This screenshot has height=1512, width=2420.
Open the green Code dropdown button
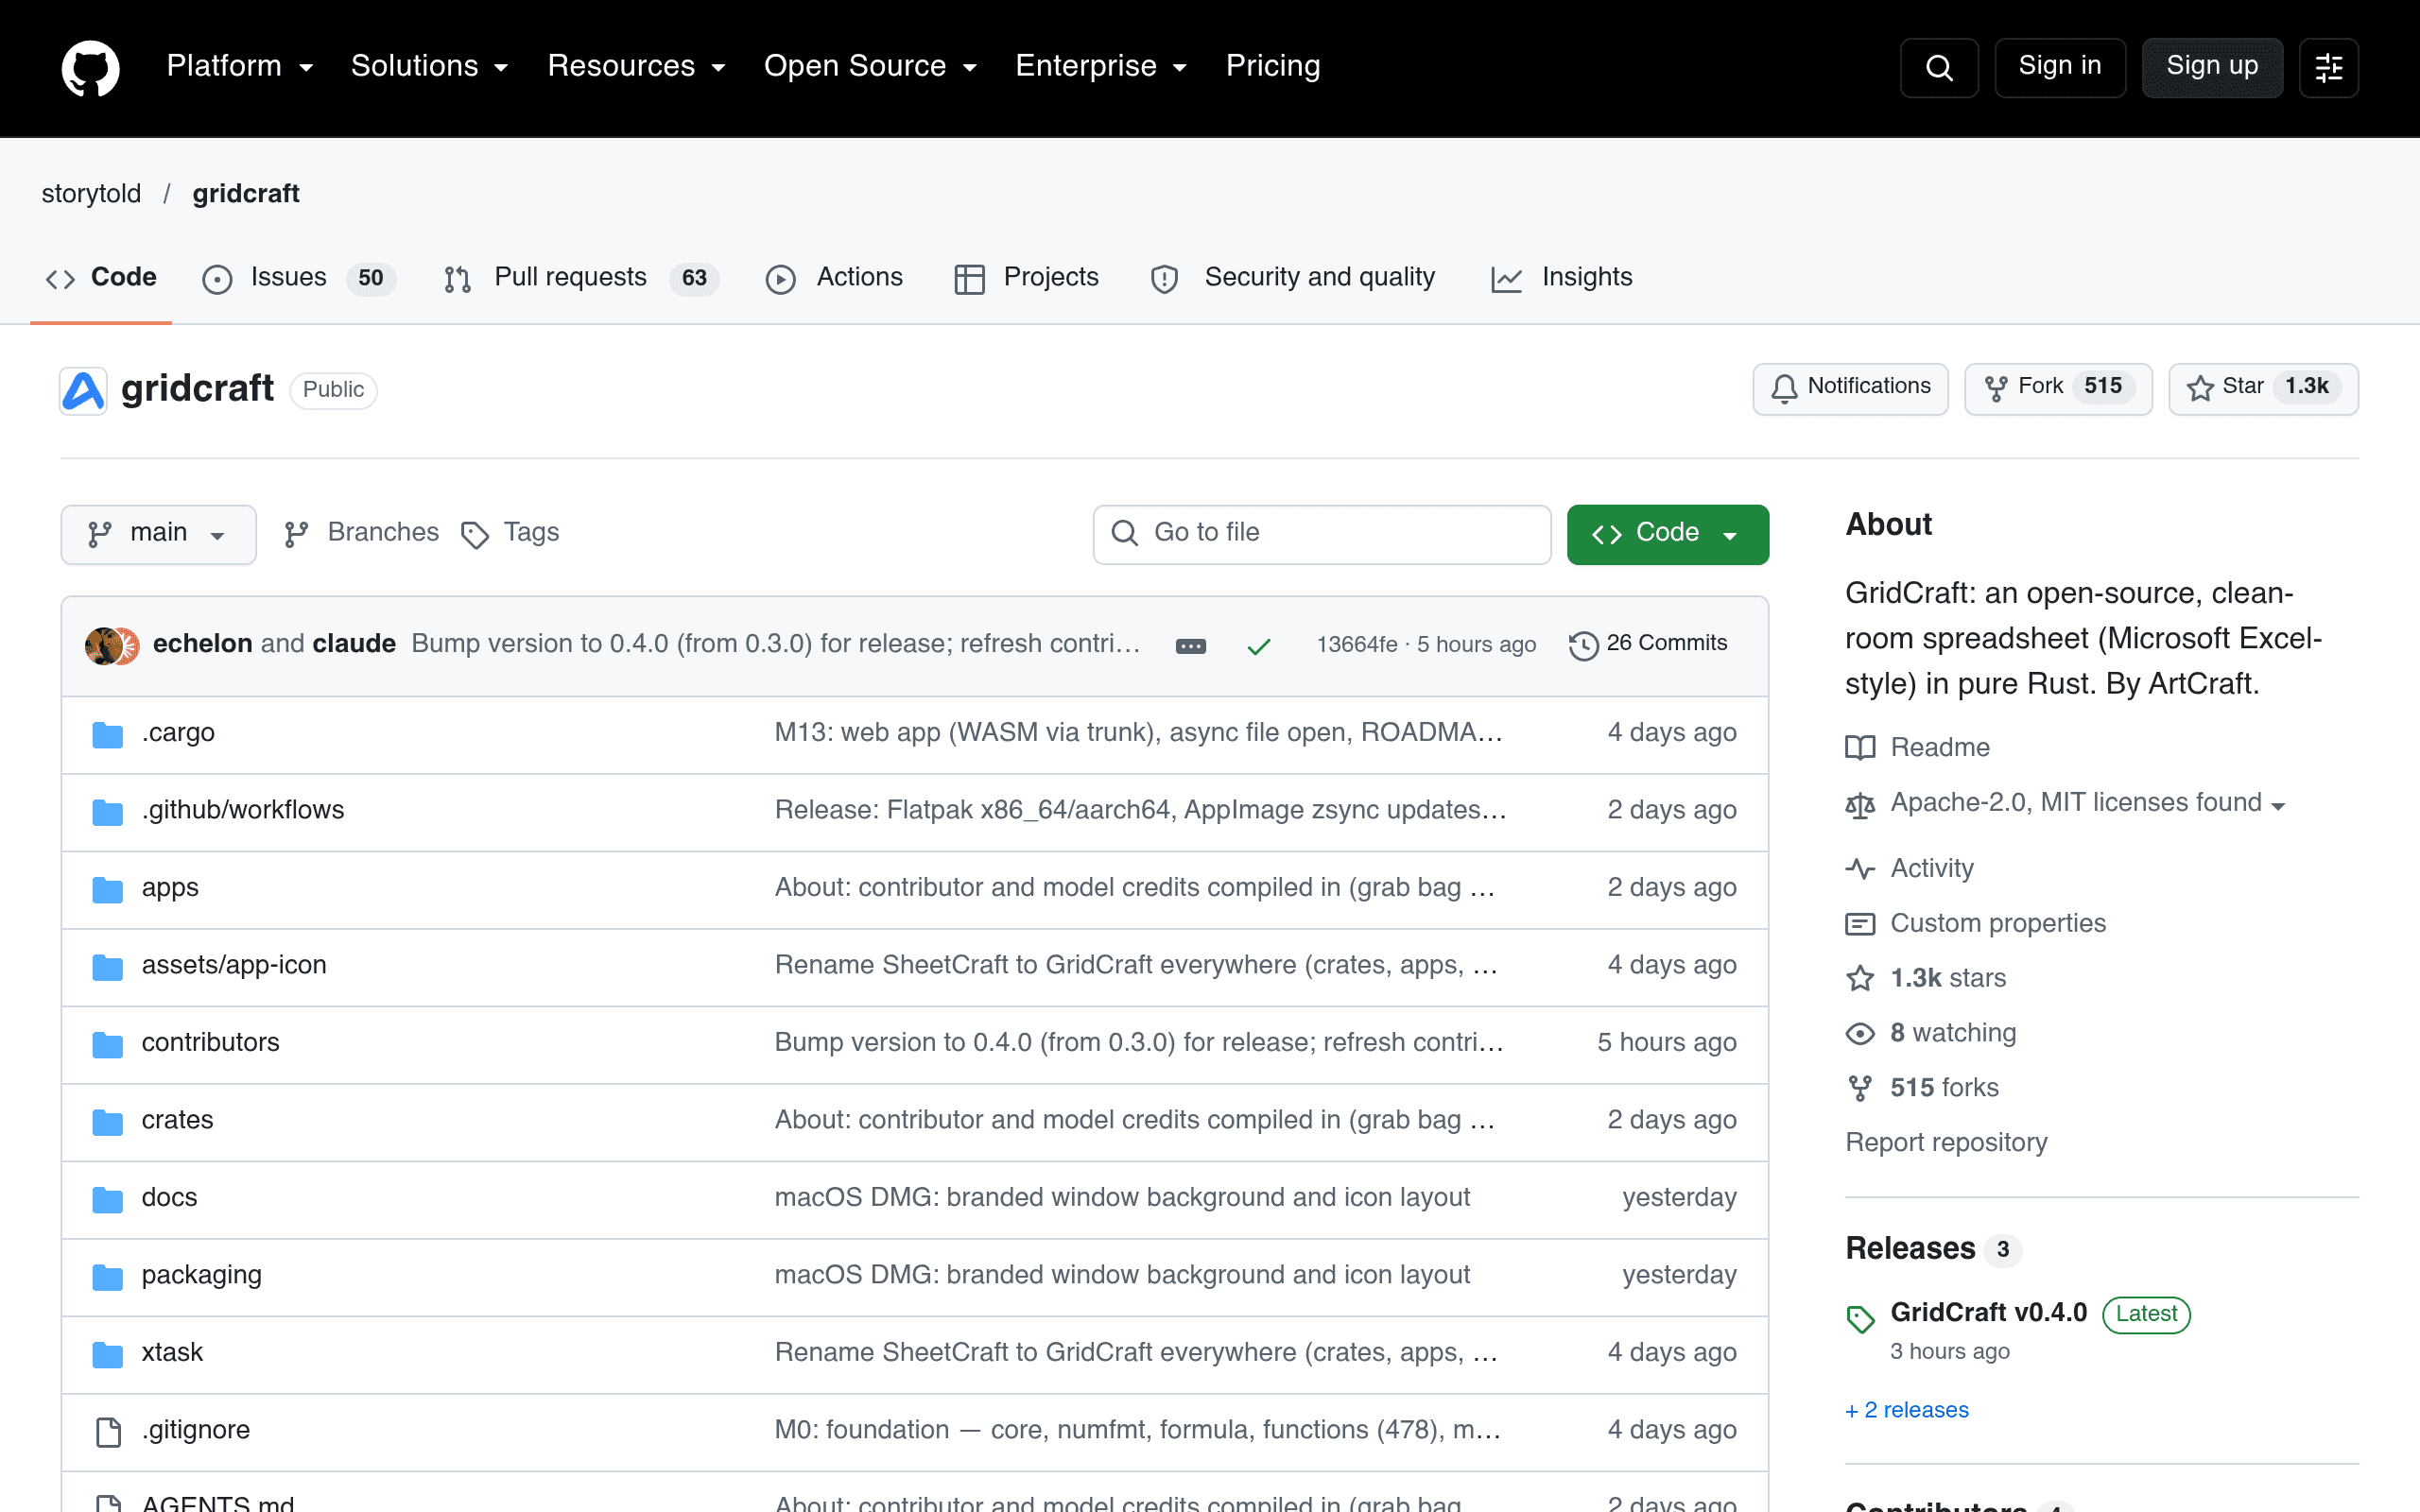(1667, 534)
